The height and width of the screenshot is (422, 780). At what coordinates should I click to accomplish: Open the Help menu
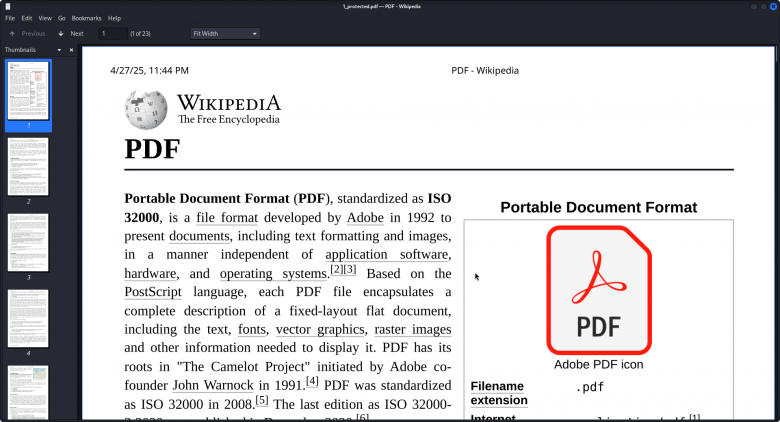114,18
